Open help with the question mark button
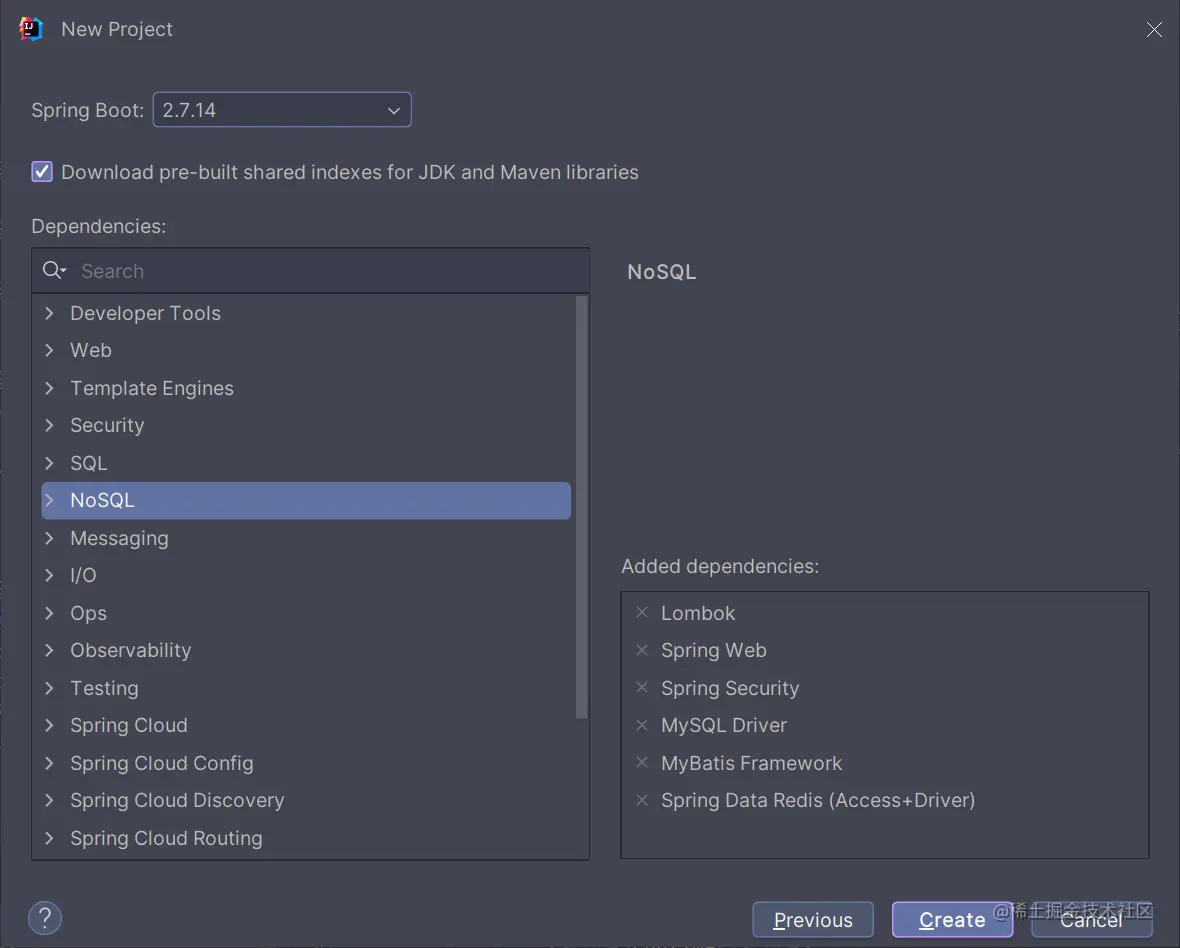 [x=45, y=918]
